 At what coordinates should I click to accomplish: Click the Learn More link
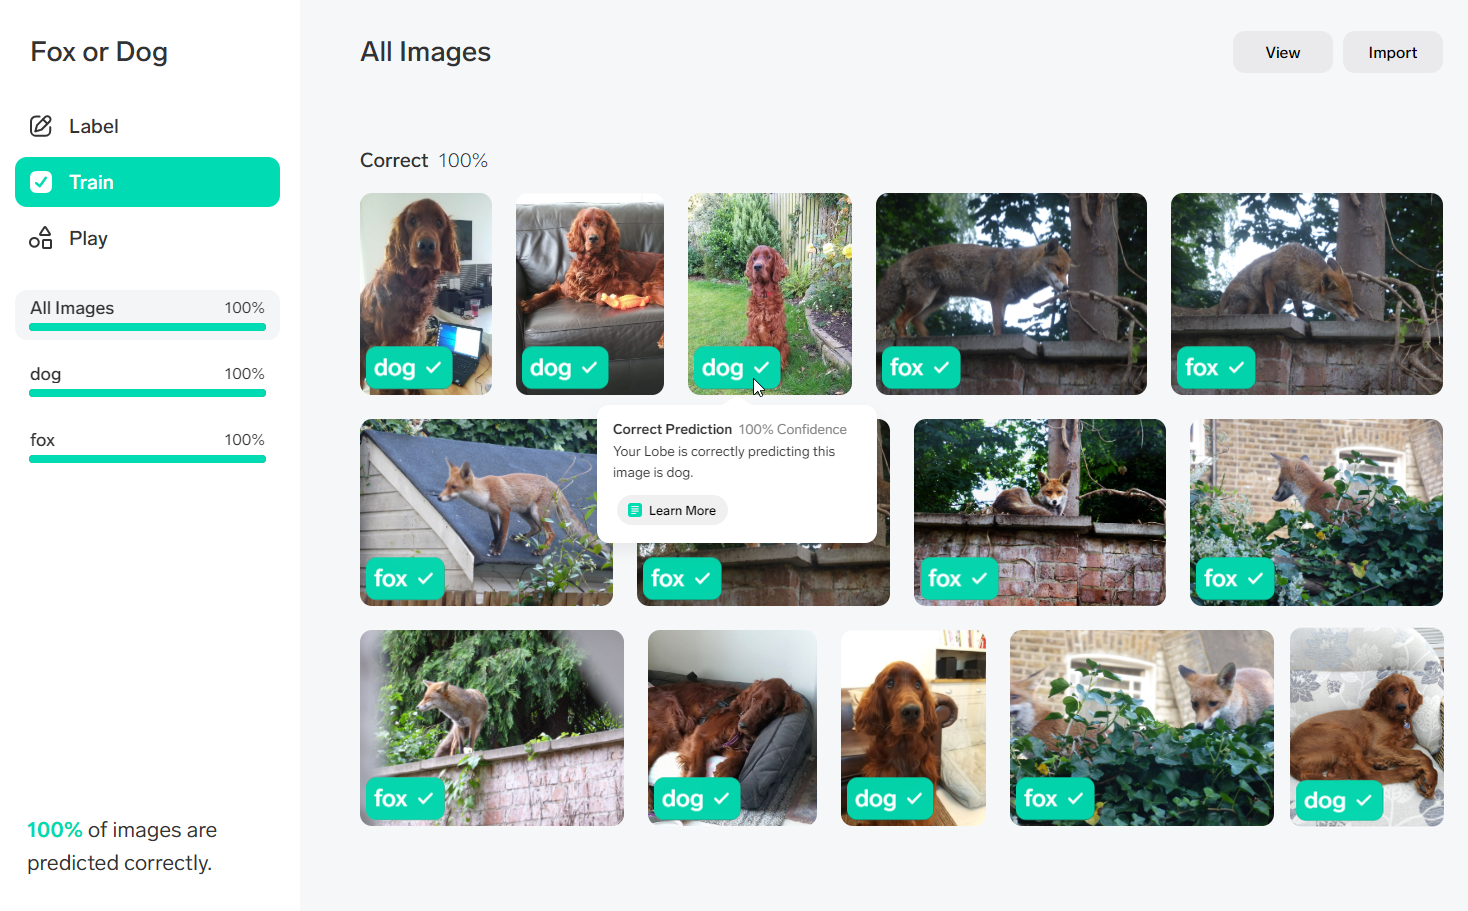click(x=672, y=510)
